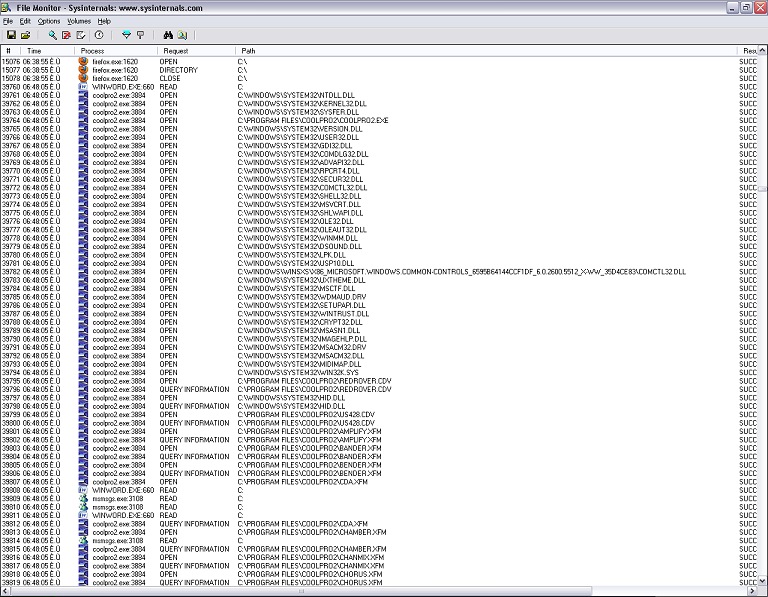Viewport: 768px width, 597px height.
Task: Click msmsgs.exe:3108 process in row 39810
Action: click(118, 507)
